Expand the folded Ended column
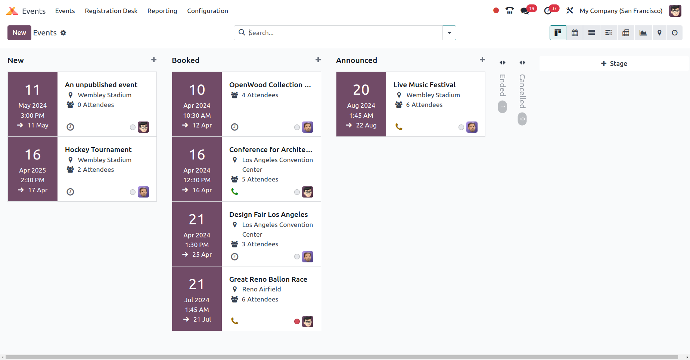Viewport: 690px width, 360px height. click(502, 62)
